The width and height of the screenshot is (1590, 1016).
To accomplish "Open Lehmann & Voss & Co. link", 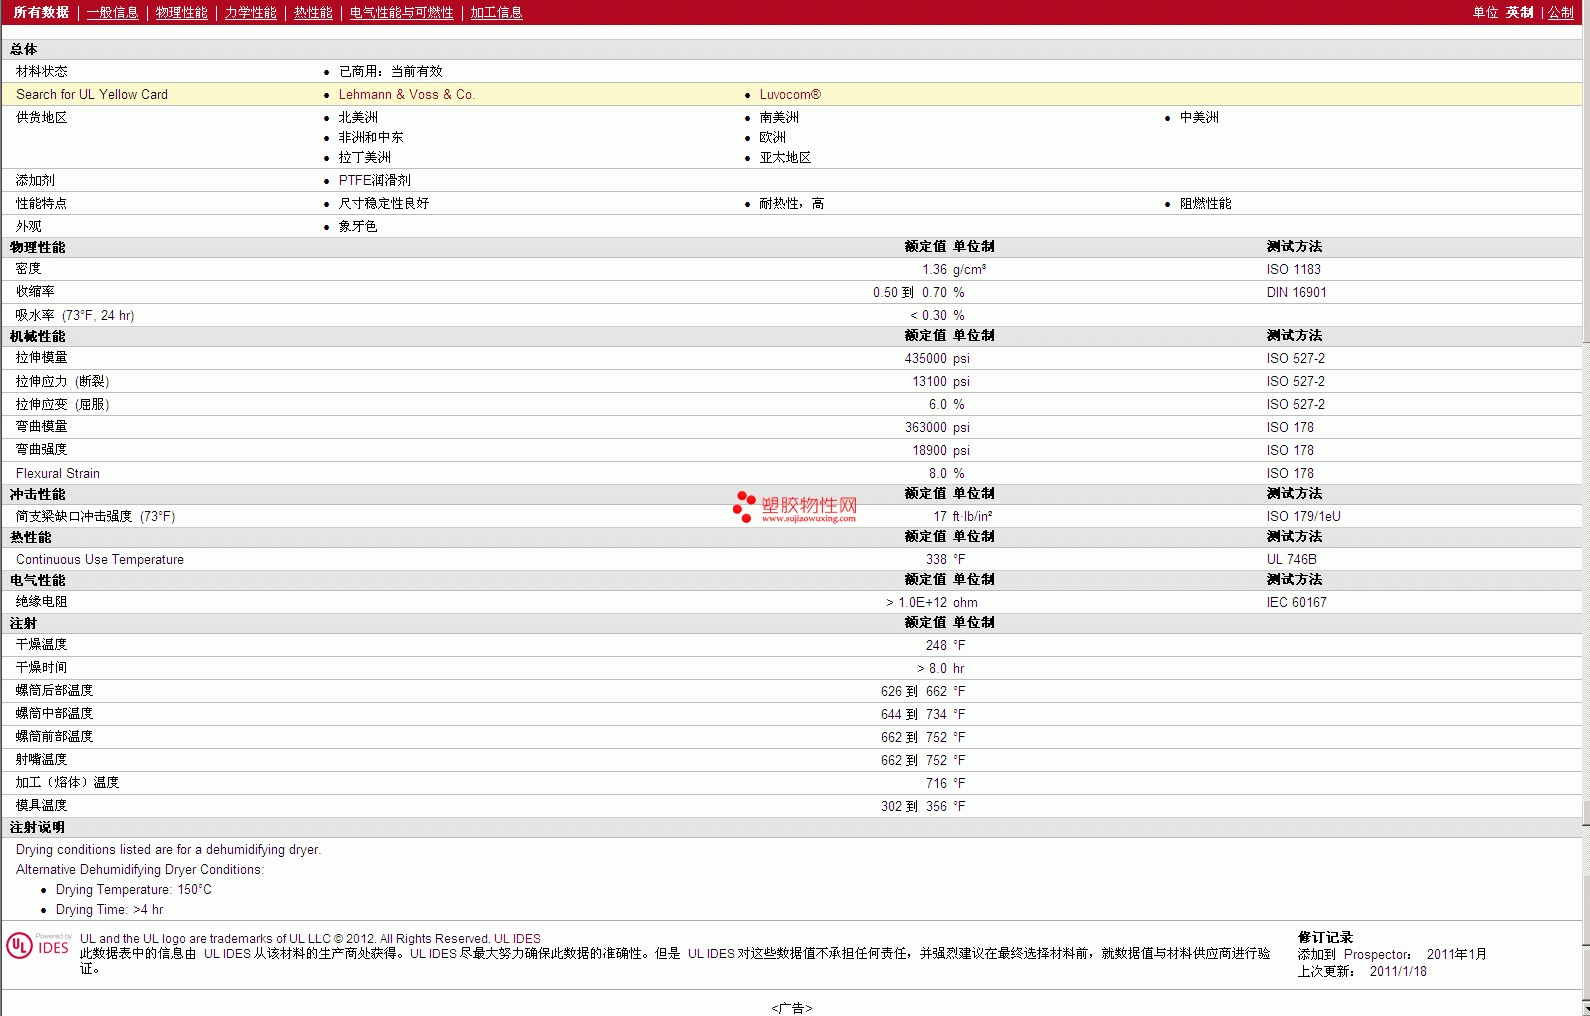I will [406, 94].
